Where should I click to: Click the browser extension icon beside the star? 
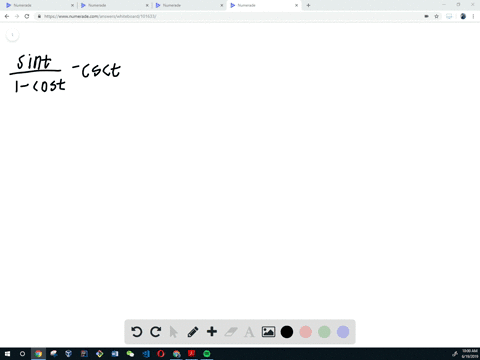pyautogui.click(x=449, y=16)
